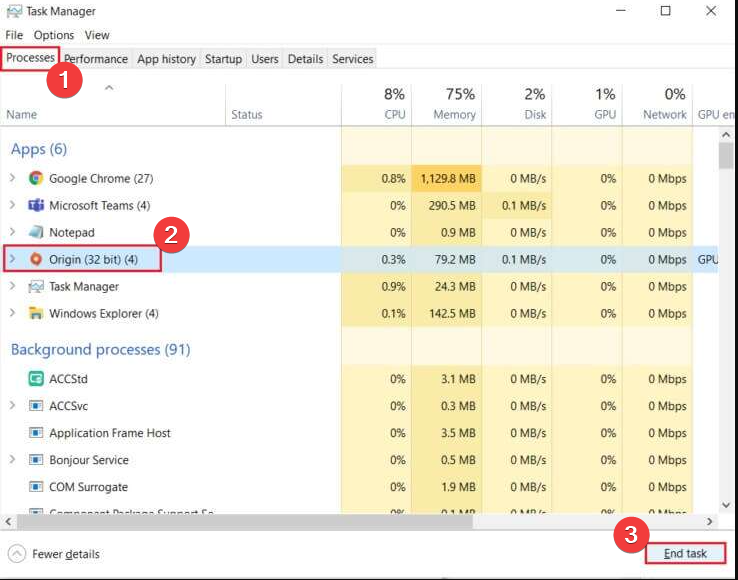Switch to the Users tab

265,59
